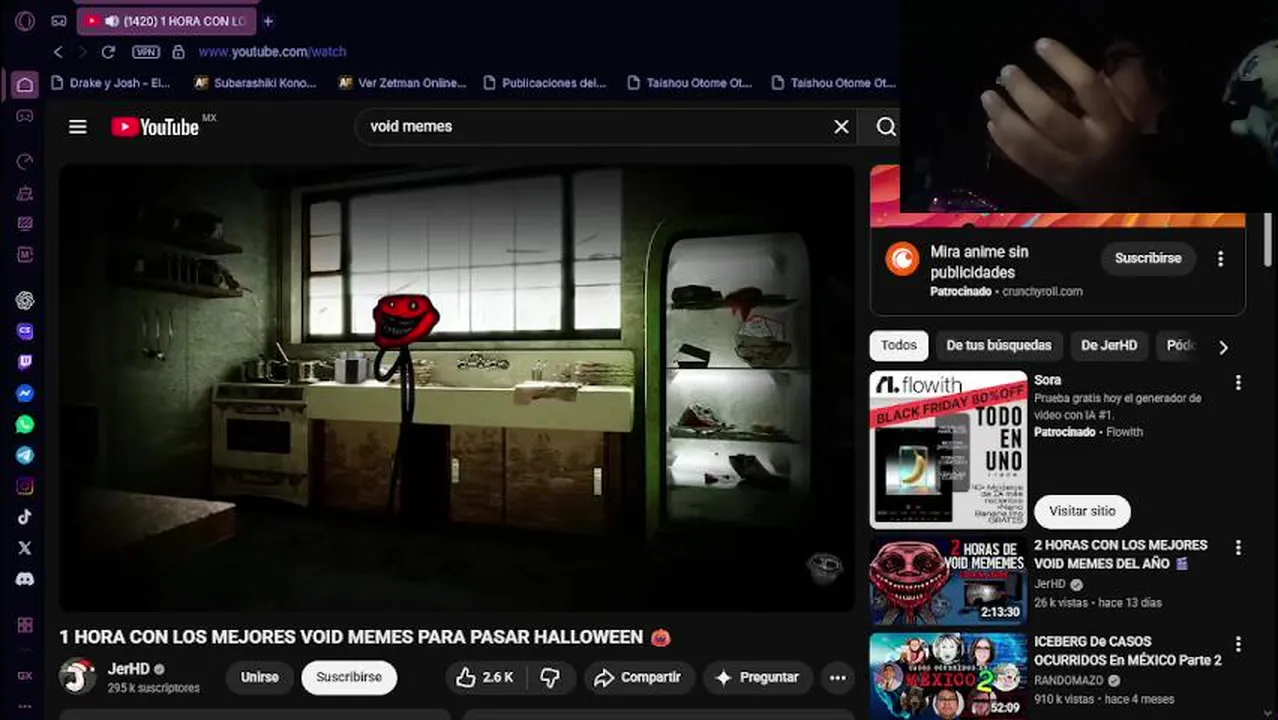Viewport: 1278px width, 720px height.
Task: Select the 'De JerHD' filter chip
Action: pyautogui.click(x=1109, y=346)
